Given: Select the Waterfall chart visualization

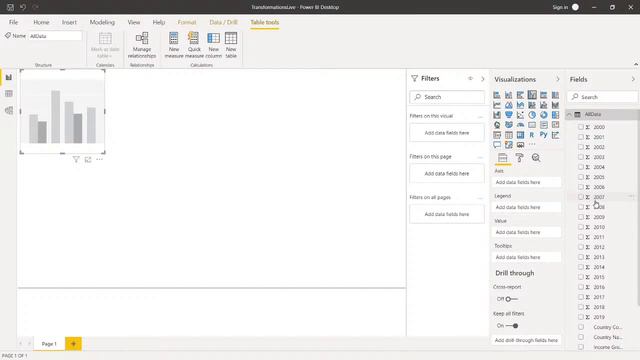Looking at the screenshot, I should point(497,115).
